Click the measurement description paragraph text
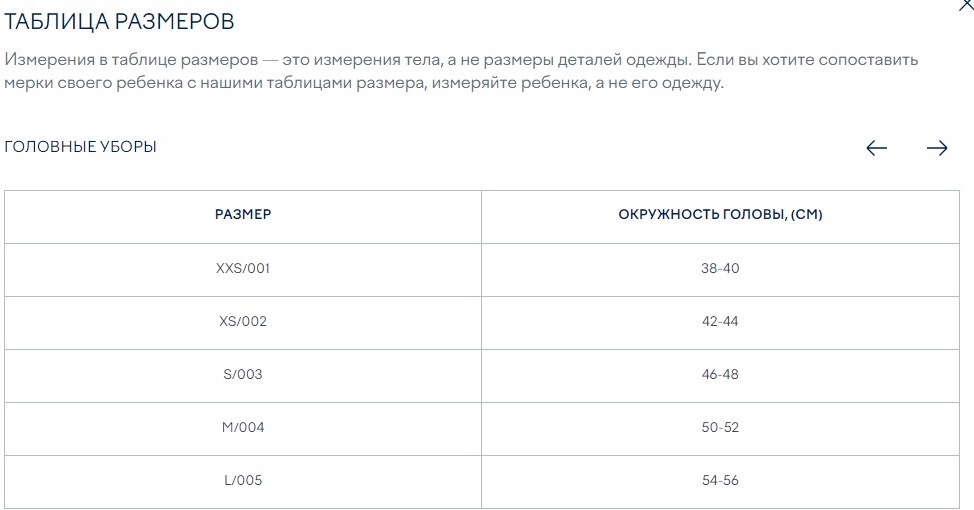The image size is (974, 510). pyautogui.click(x=461, y=71)
